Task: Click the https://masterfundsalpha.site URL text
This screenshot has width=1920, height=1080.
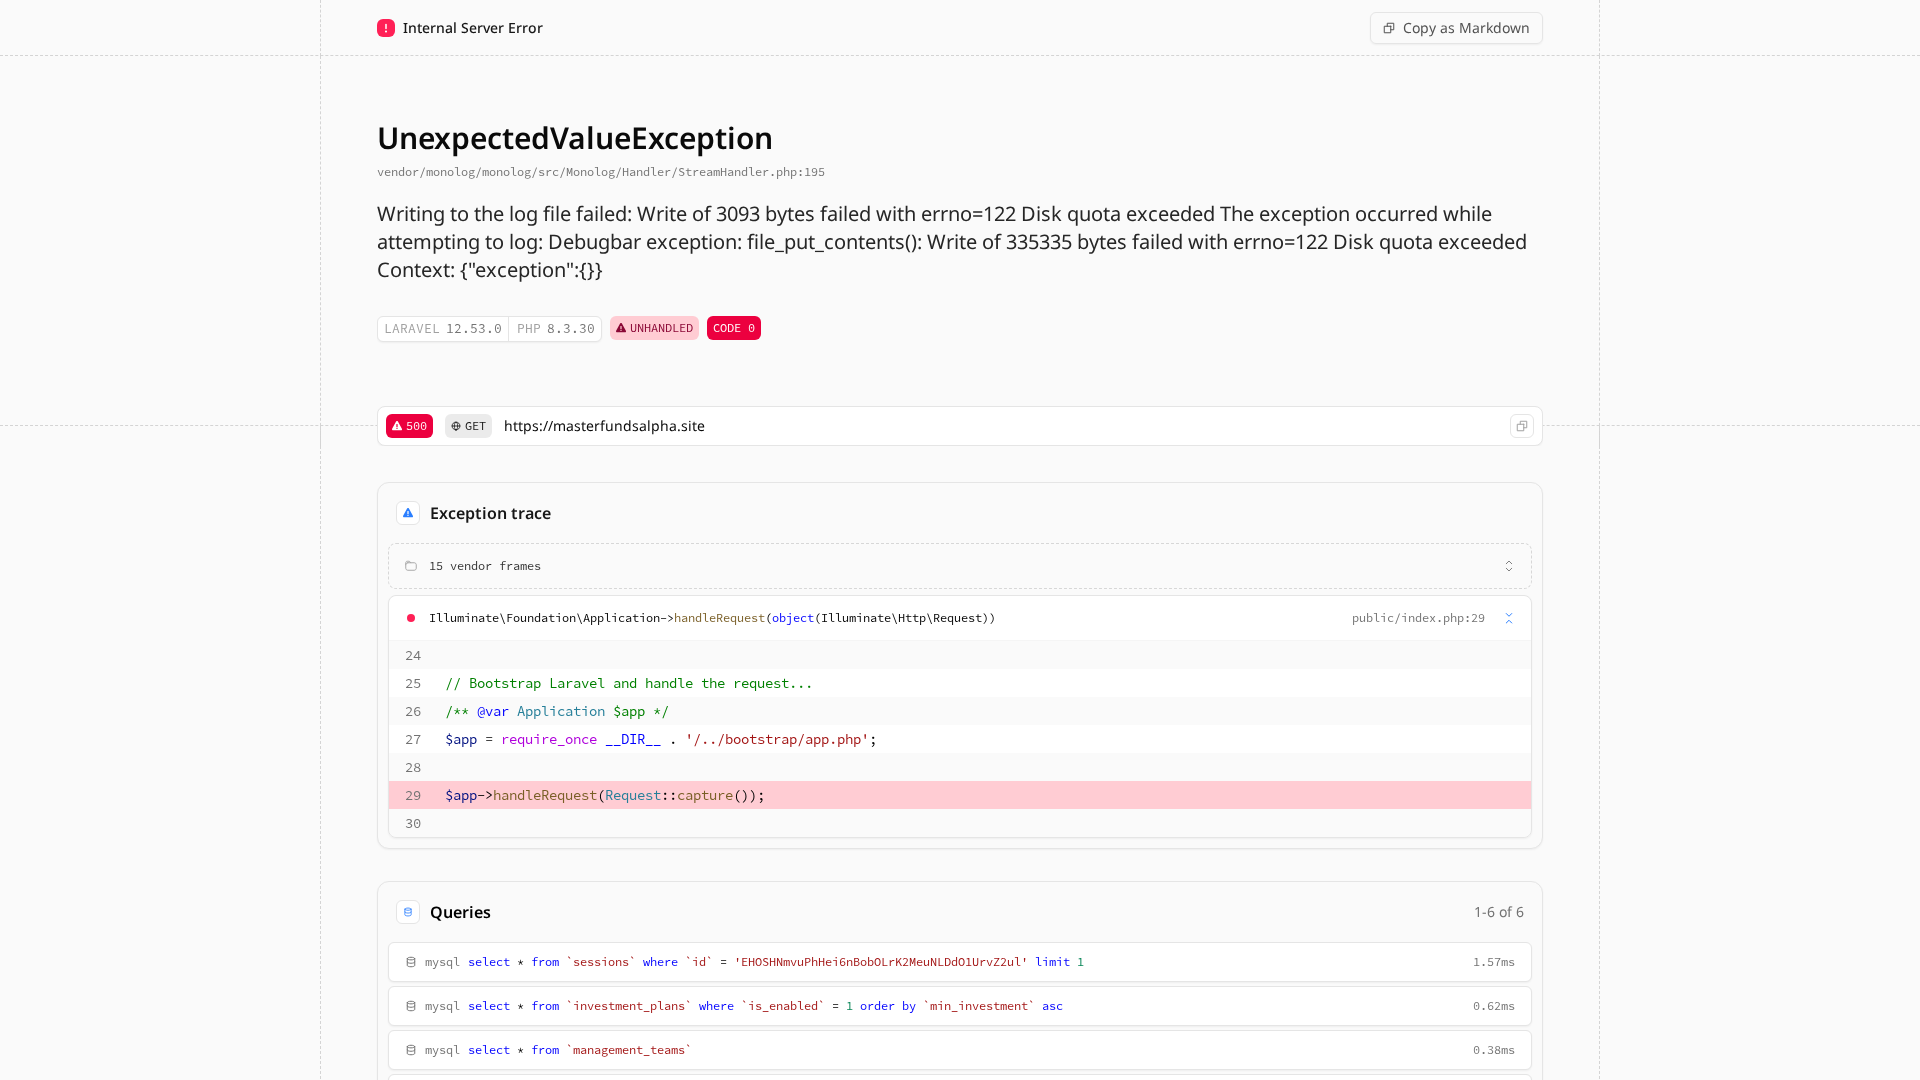Action: [604, 426]
